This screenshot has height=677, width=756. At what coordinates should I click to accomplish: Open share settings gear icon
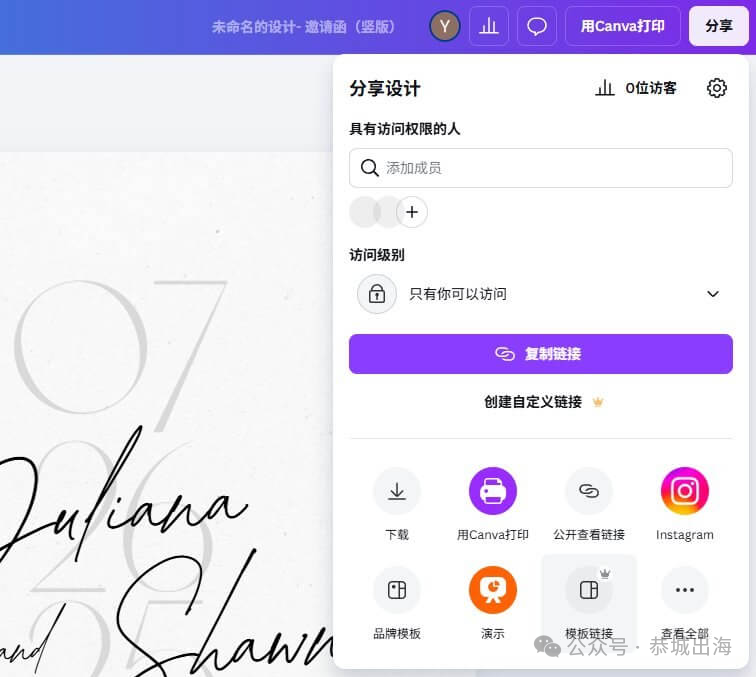tap(717, 88)
